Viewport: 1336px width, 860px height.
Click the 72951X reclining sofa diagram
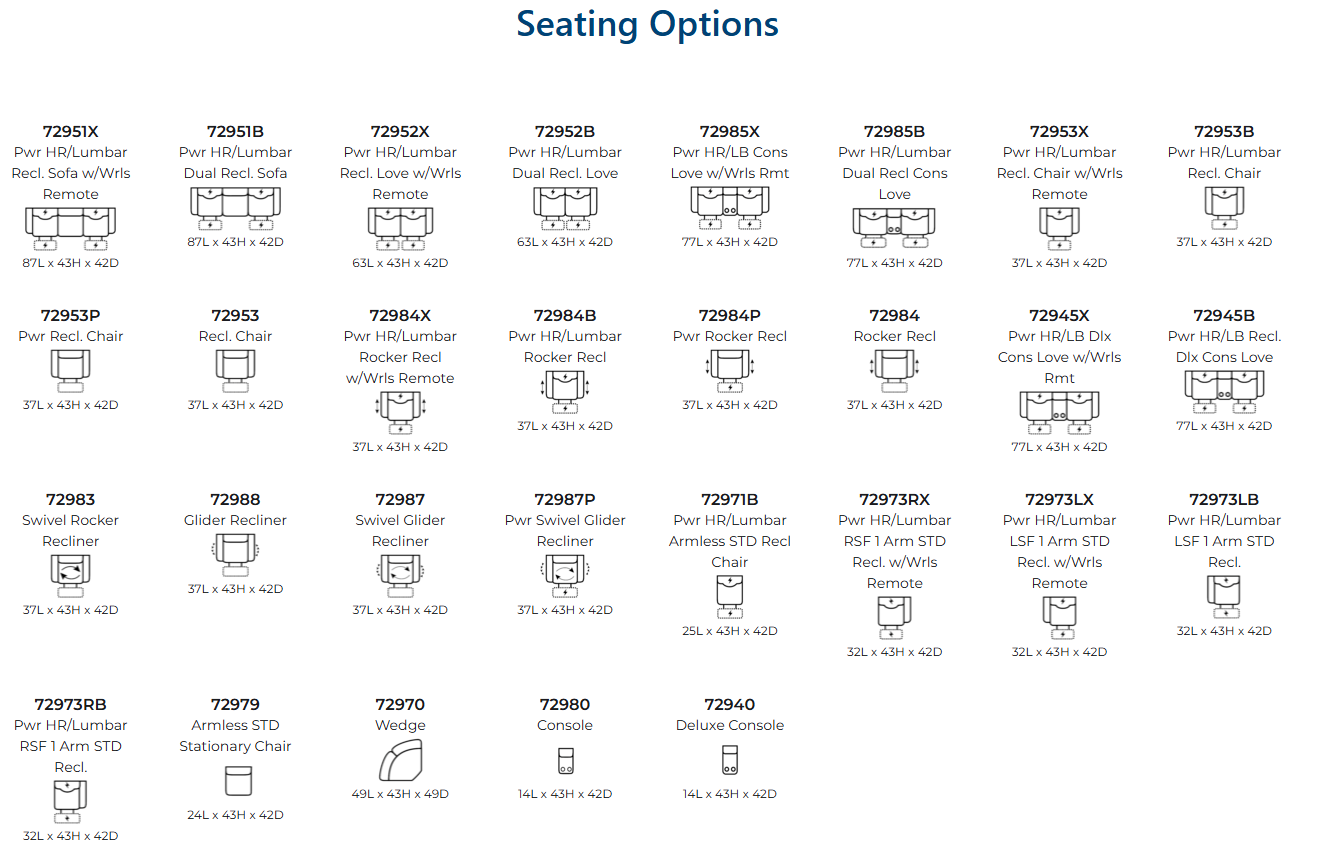point(70,229)
